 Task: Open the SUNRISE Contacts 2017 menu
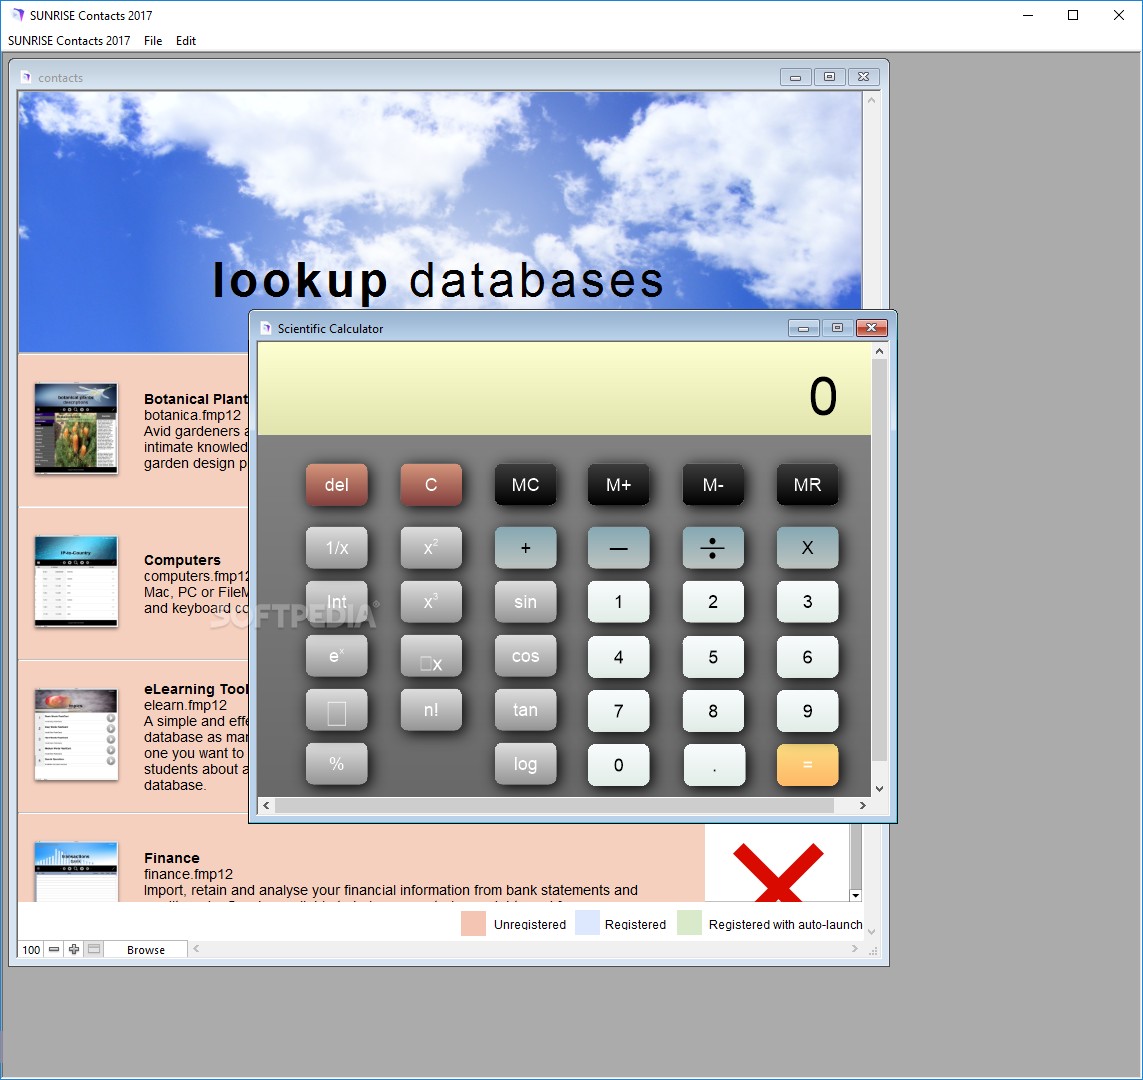69,41
